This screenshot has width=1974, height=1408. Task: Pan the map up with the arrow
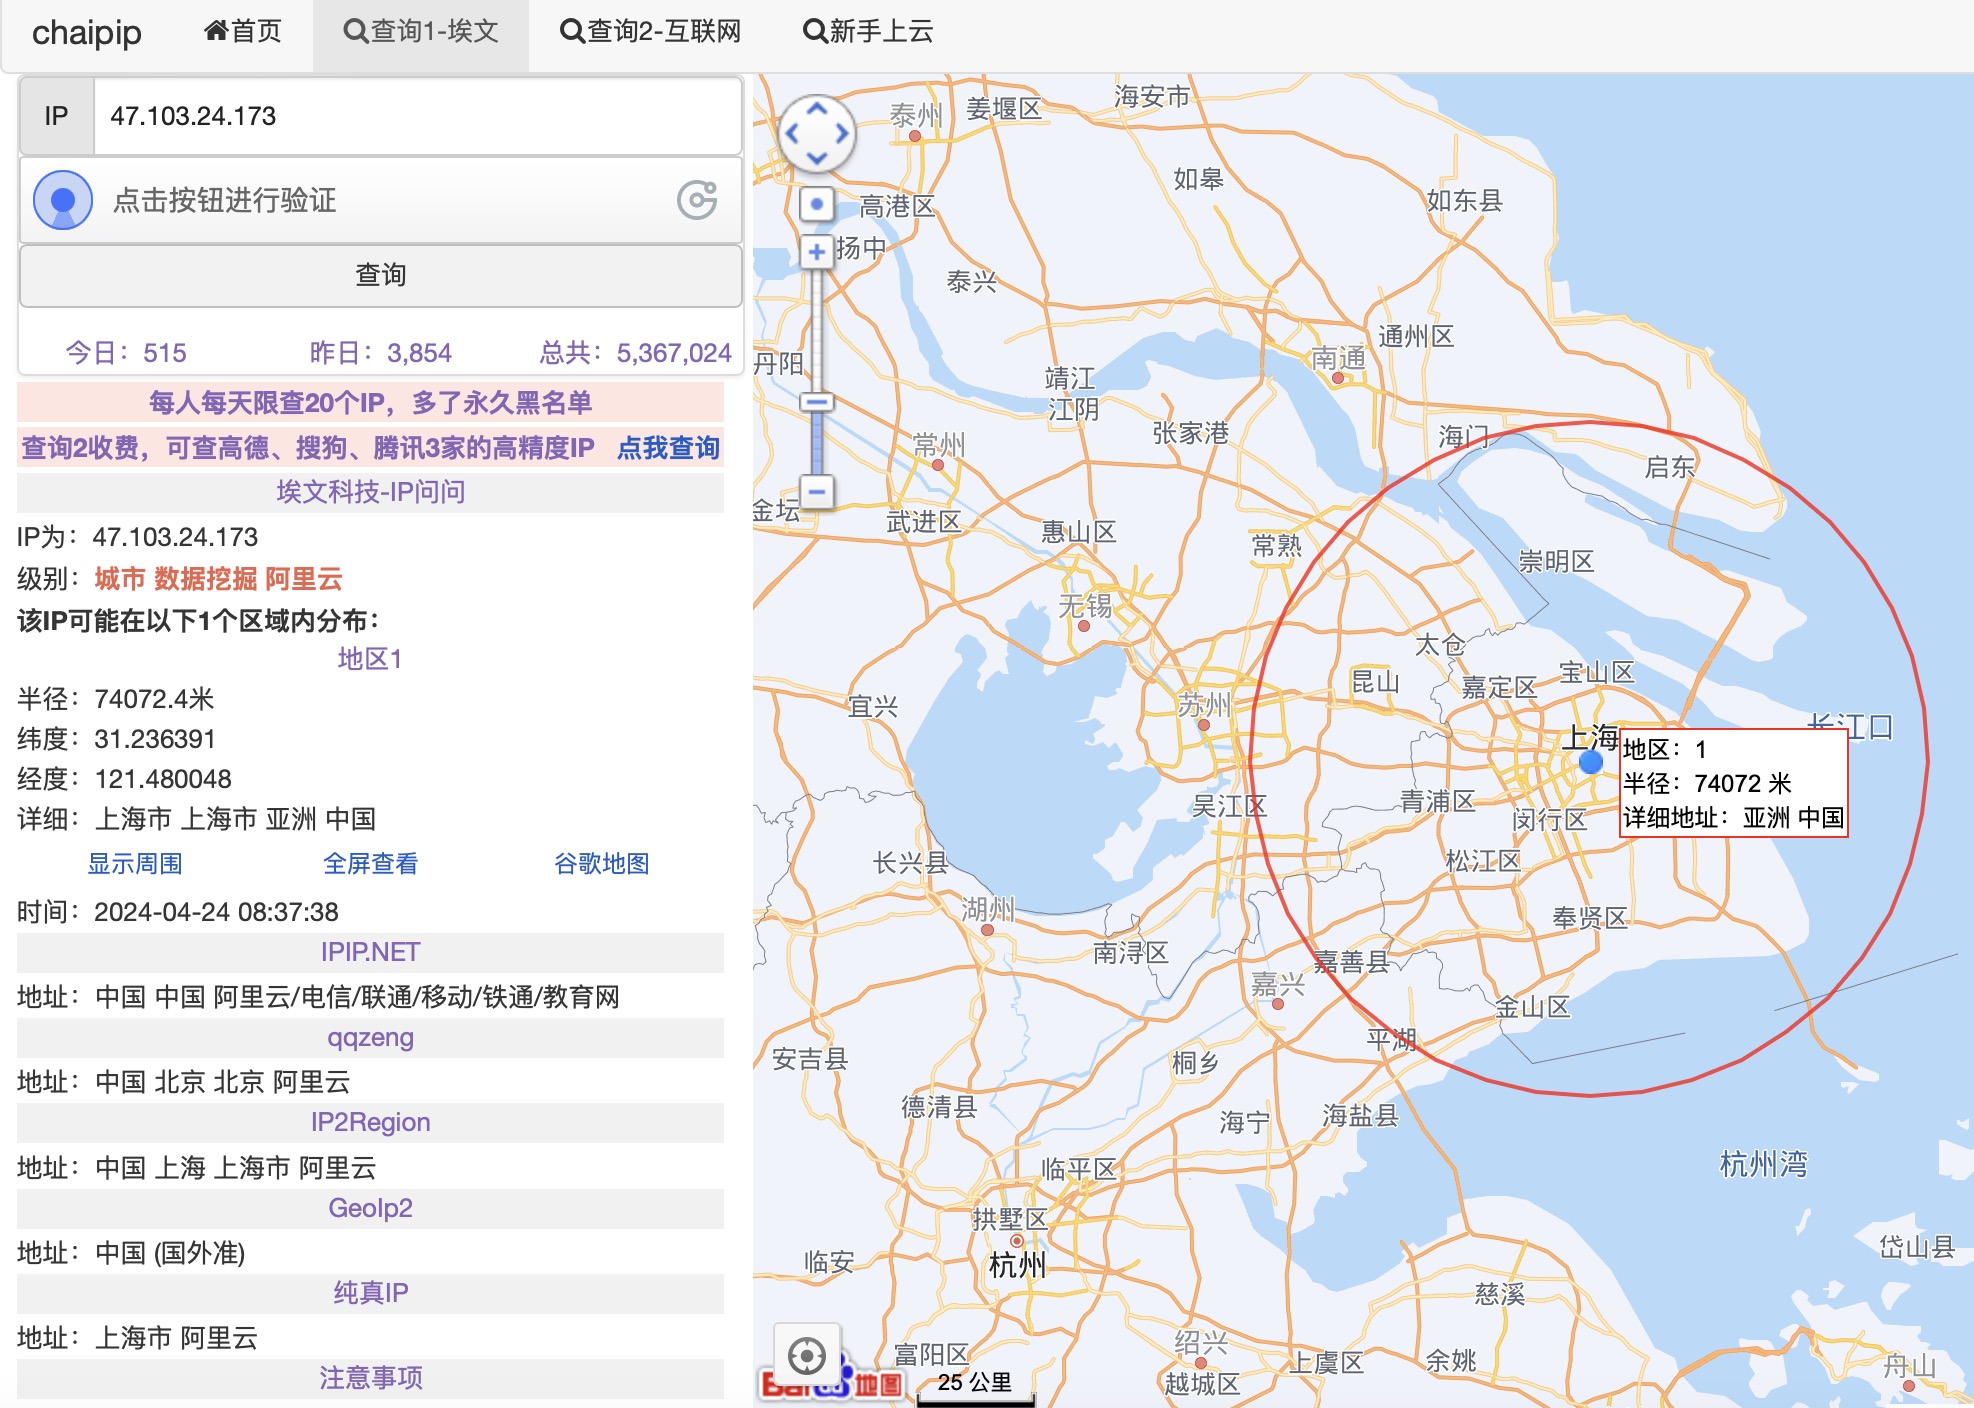(817, 108)
